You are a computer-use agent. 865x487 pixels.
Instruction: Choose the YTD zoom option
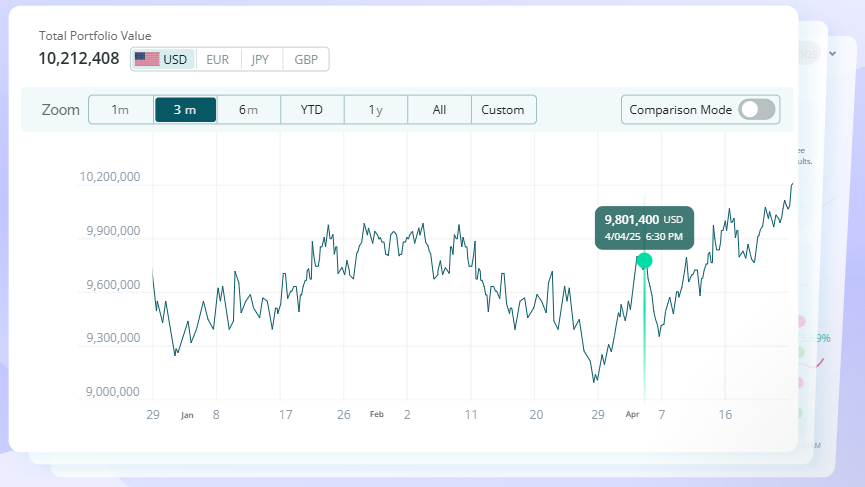(x=312, y=110)
